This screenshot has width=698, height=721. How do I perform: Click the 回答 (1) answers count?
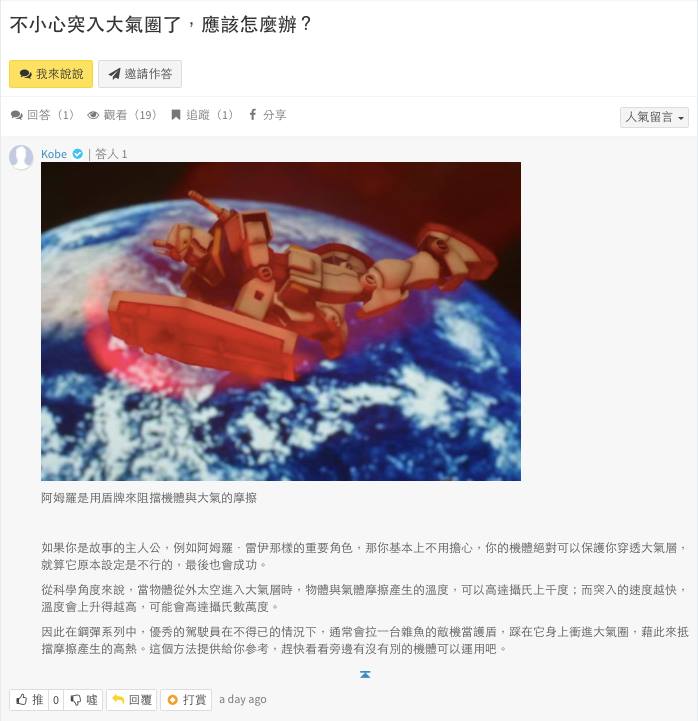point(42,115)
